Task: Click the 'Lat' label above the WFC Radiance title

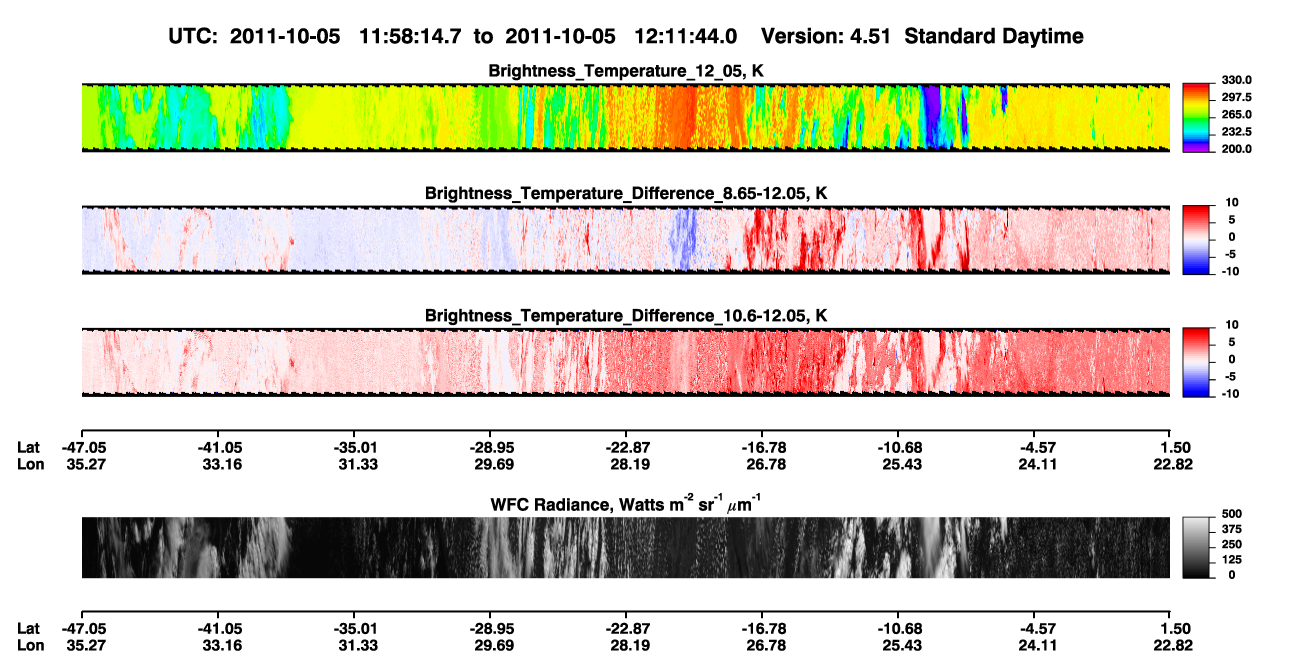Action: 29,447
